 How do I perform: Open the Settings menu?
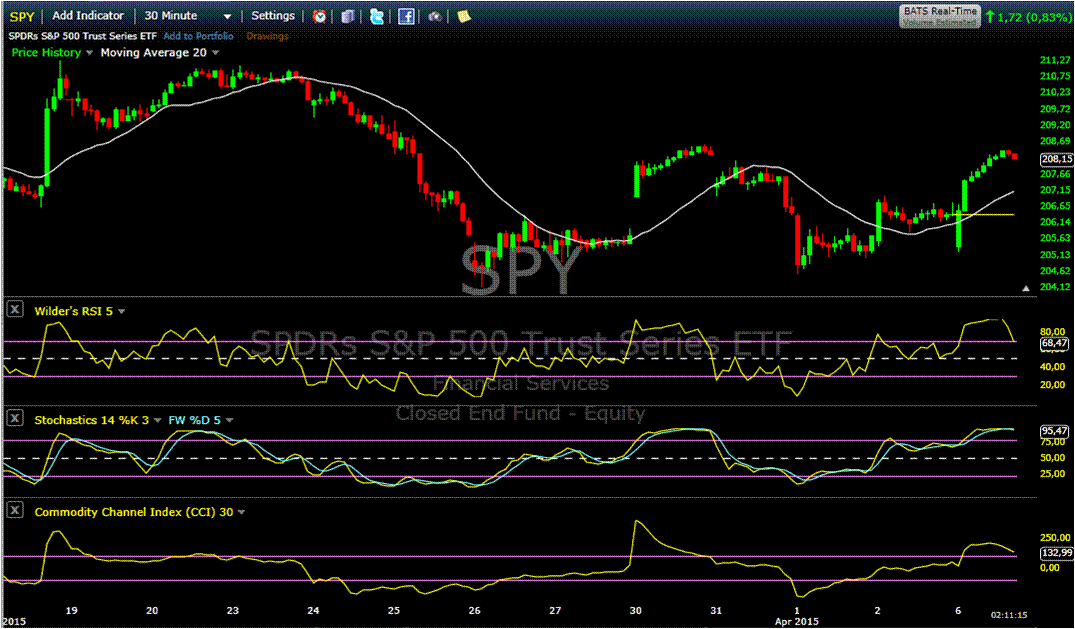tap(273, 16)
